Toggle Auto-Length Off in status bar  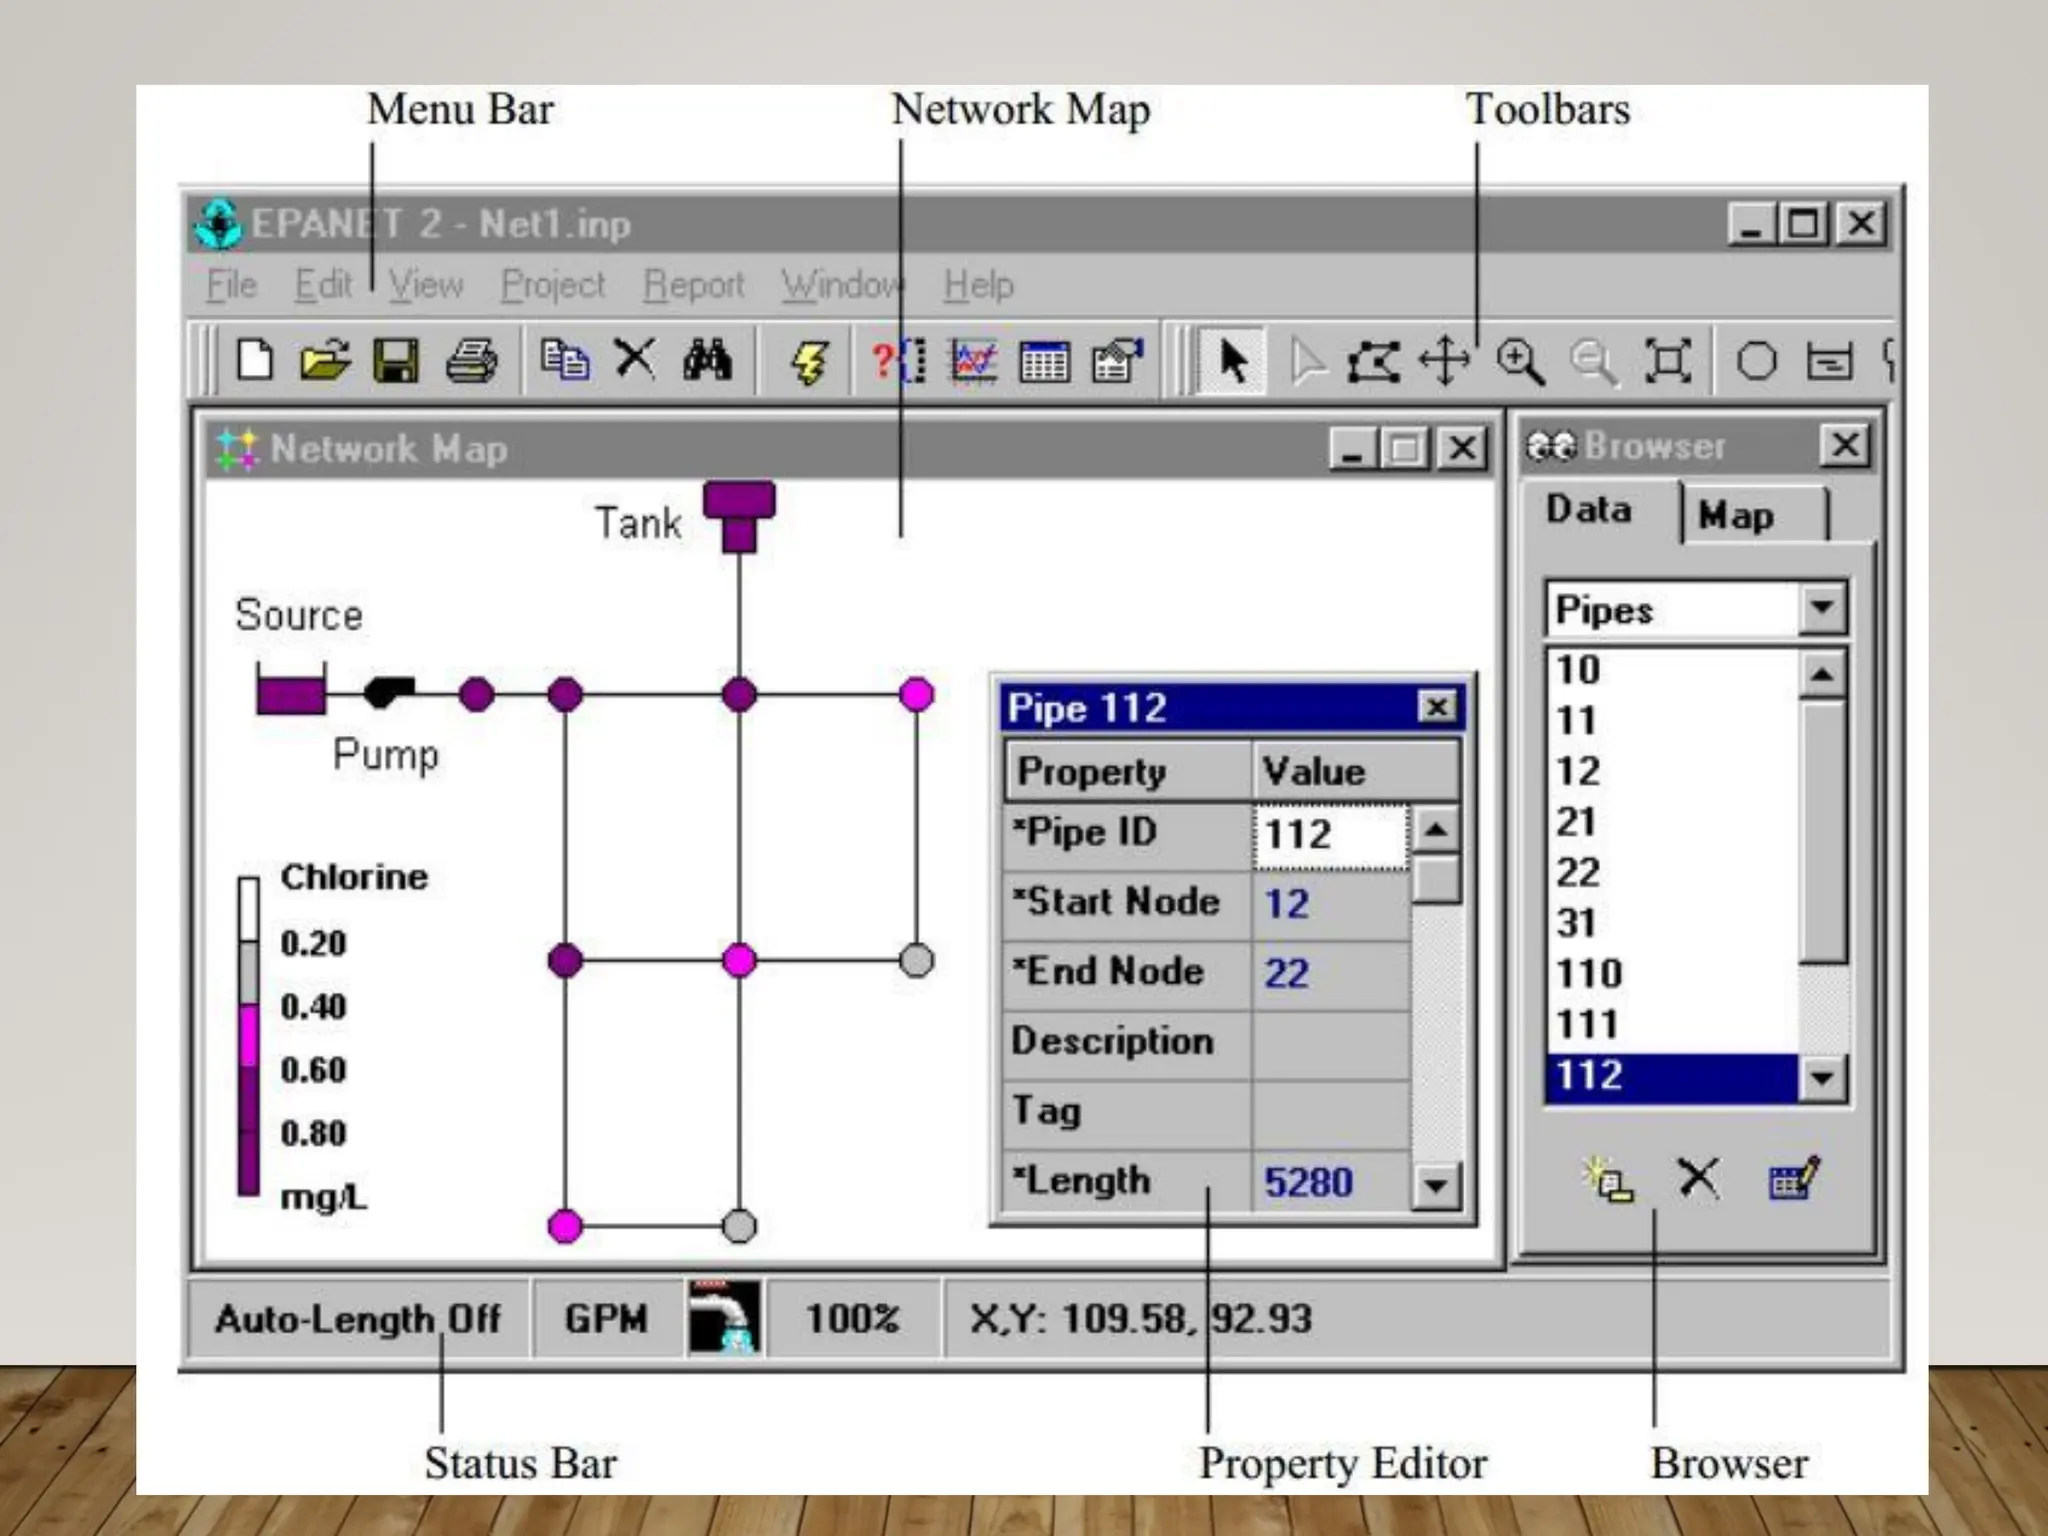[357, 1319]
